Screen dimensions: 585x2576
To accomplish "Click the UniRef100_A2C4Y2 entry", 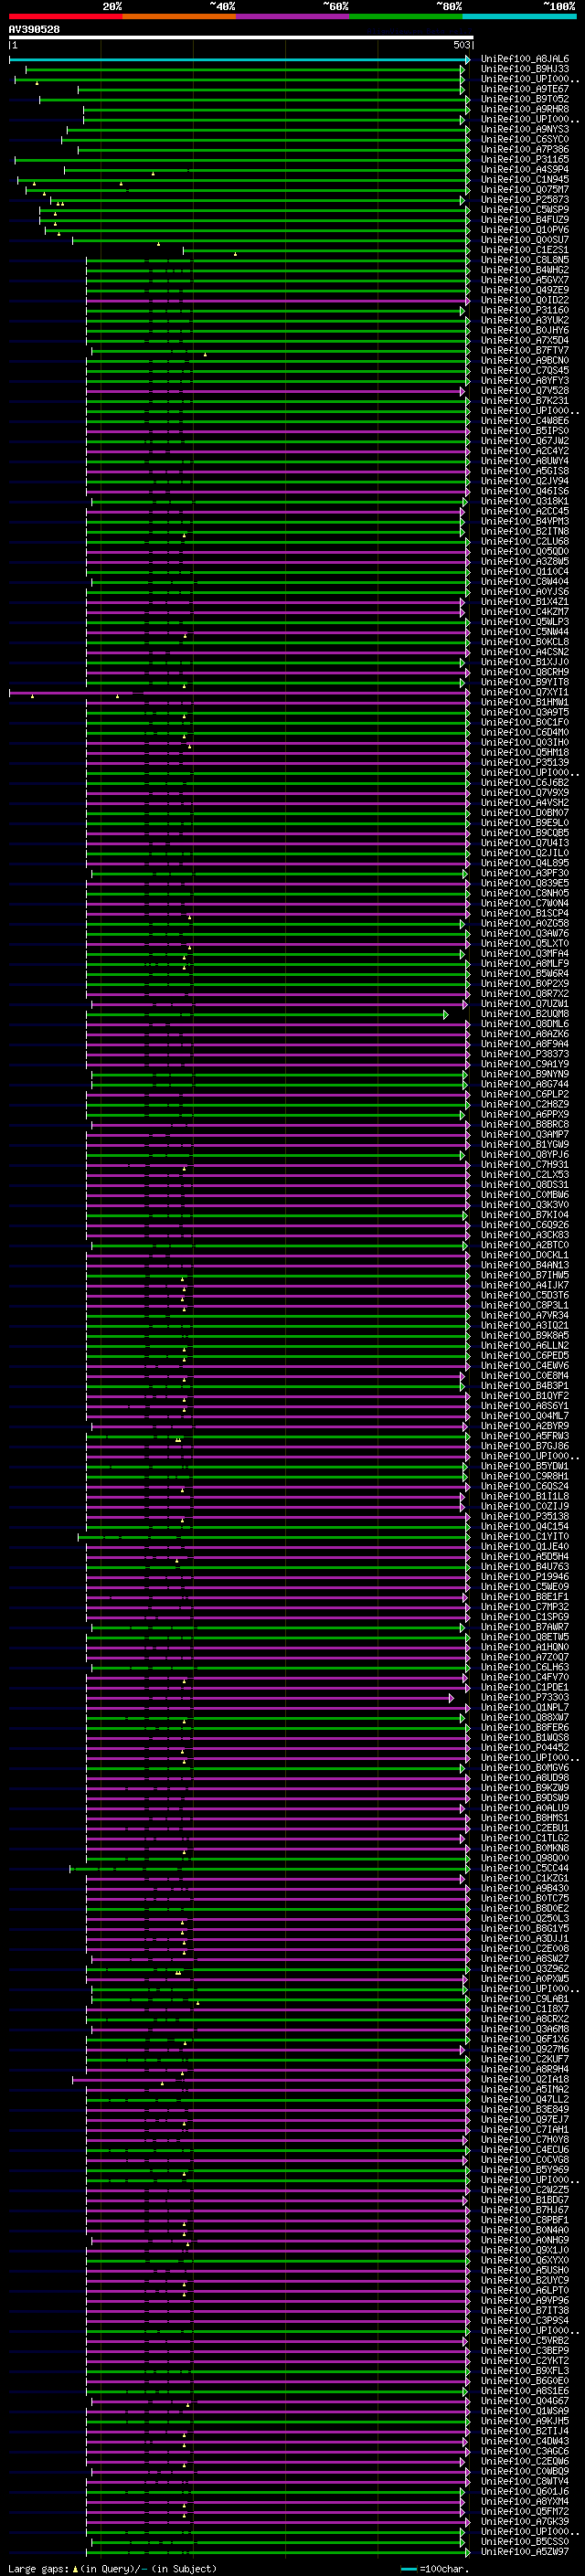I will [525, 451].
